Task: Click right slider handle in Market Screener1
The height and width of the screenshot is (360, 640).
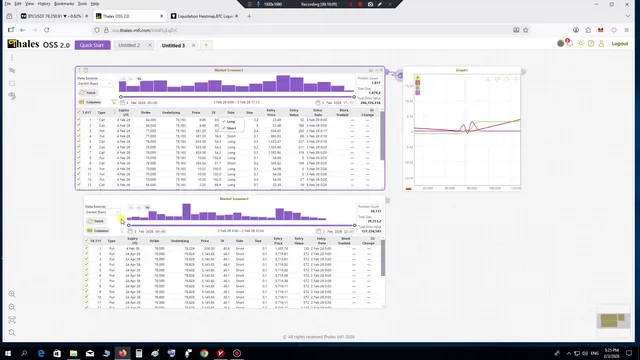Action: [x=354, y=97]
